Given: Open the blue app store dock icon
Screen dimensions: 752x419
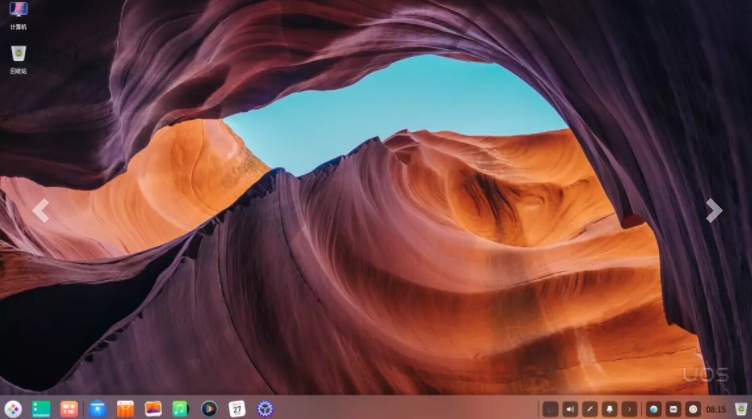Looking at the screenshot, I should click(x=97, y=408).
